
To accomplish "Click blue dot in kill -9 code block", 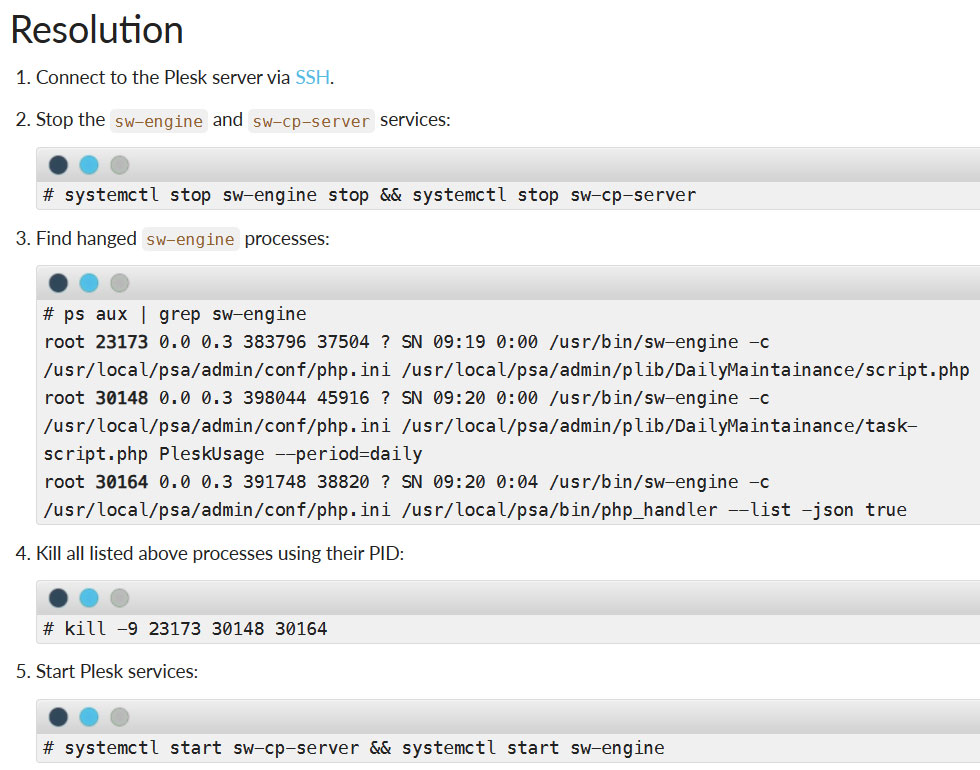I will coord(89,598).
